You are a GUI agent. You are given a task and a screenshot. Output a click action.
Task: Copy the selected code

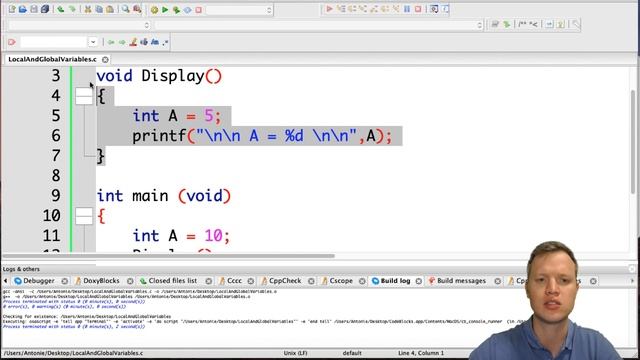pyautogui.click(x=99, y=9)
